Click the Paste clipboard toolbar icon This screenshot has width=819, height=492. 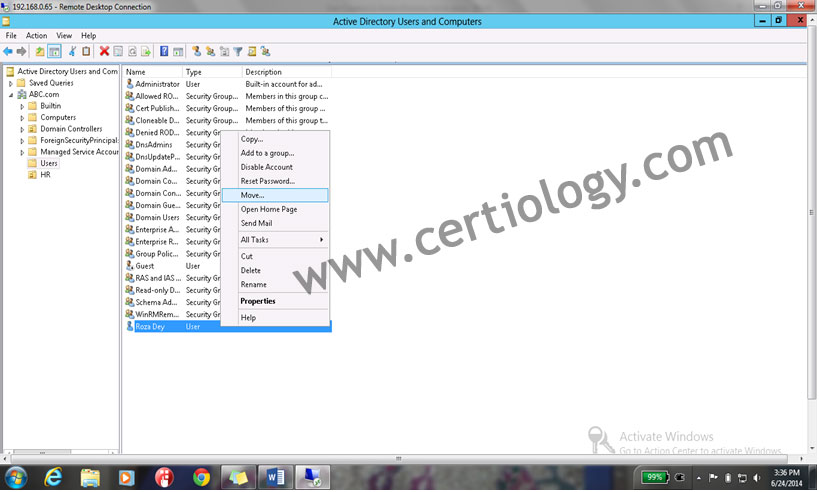click(x=86, y=51)
